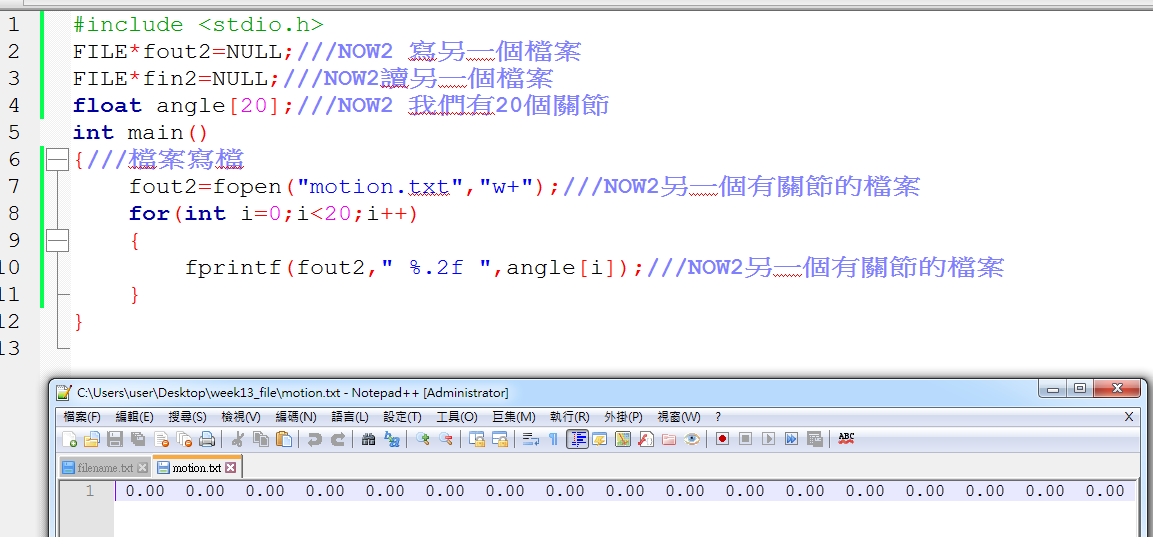1153x537 pixels.
Task: Toggle show all characters pilcrow icon
Action: [x=553, y=439]
